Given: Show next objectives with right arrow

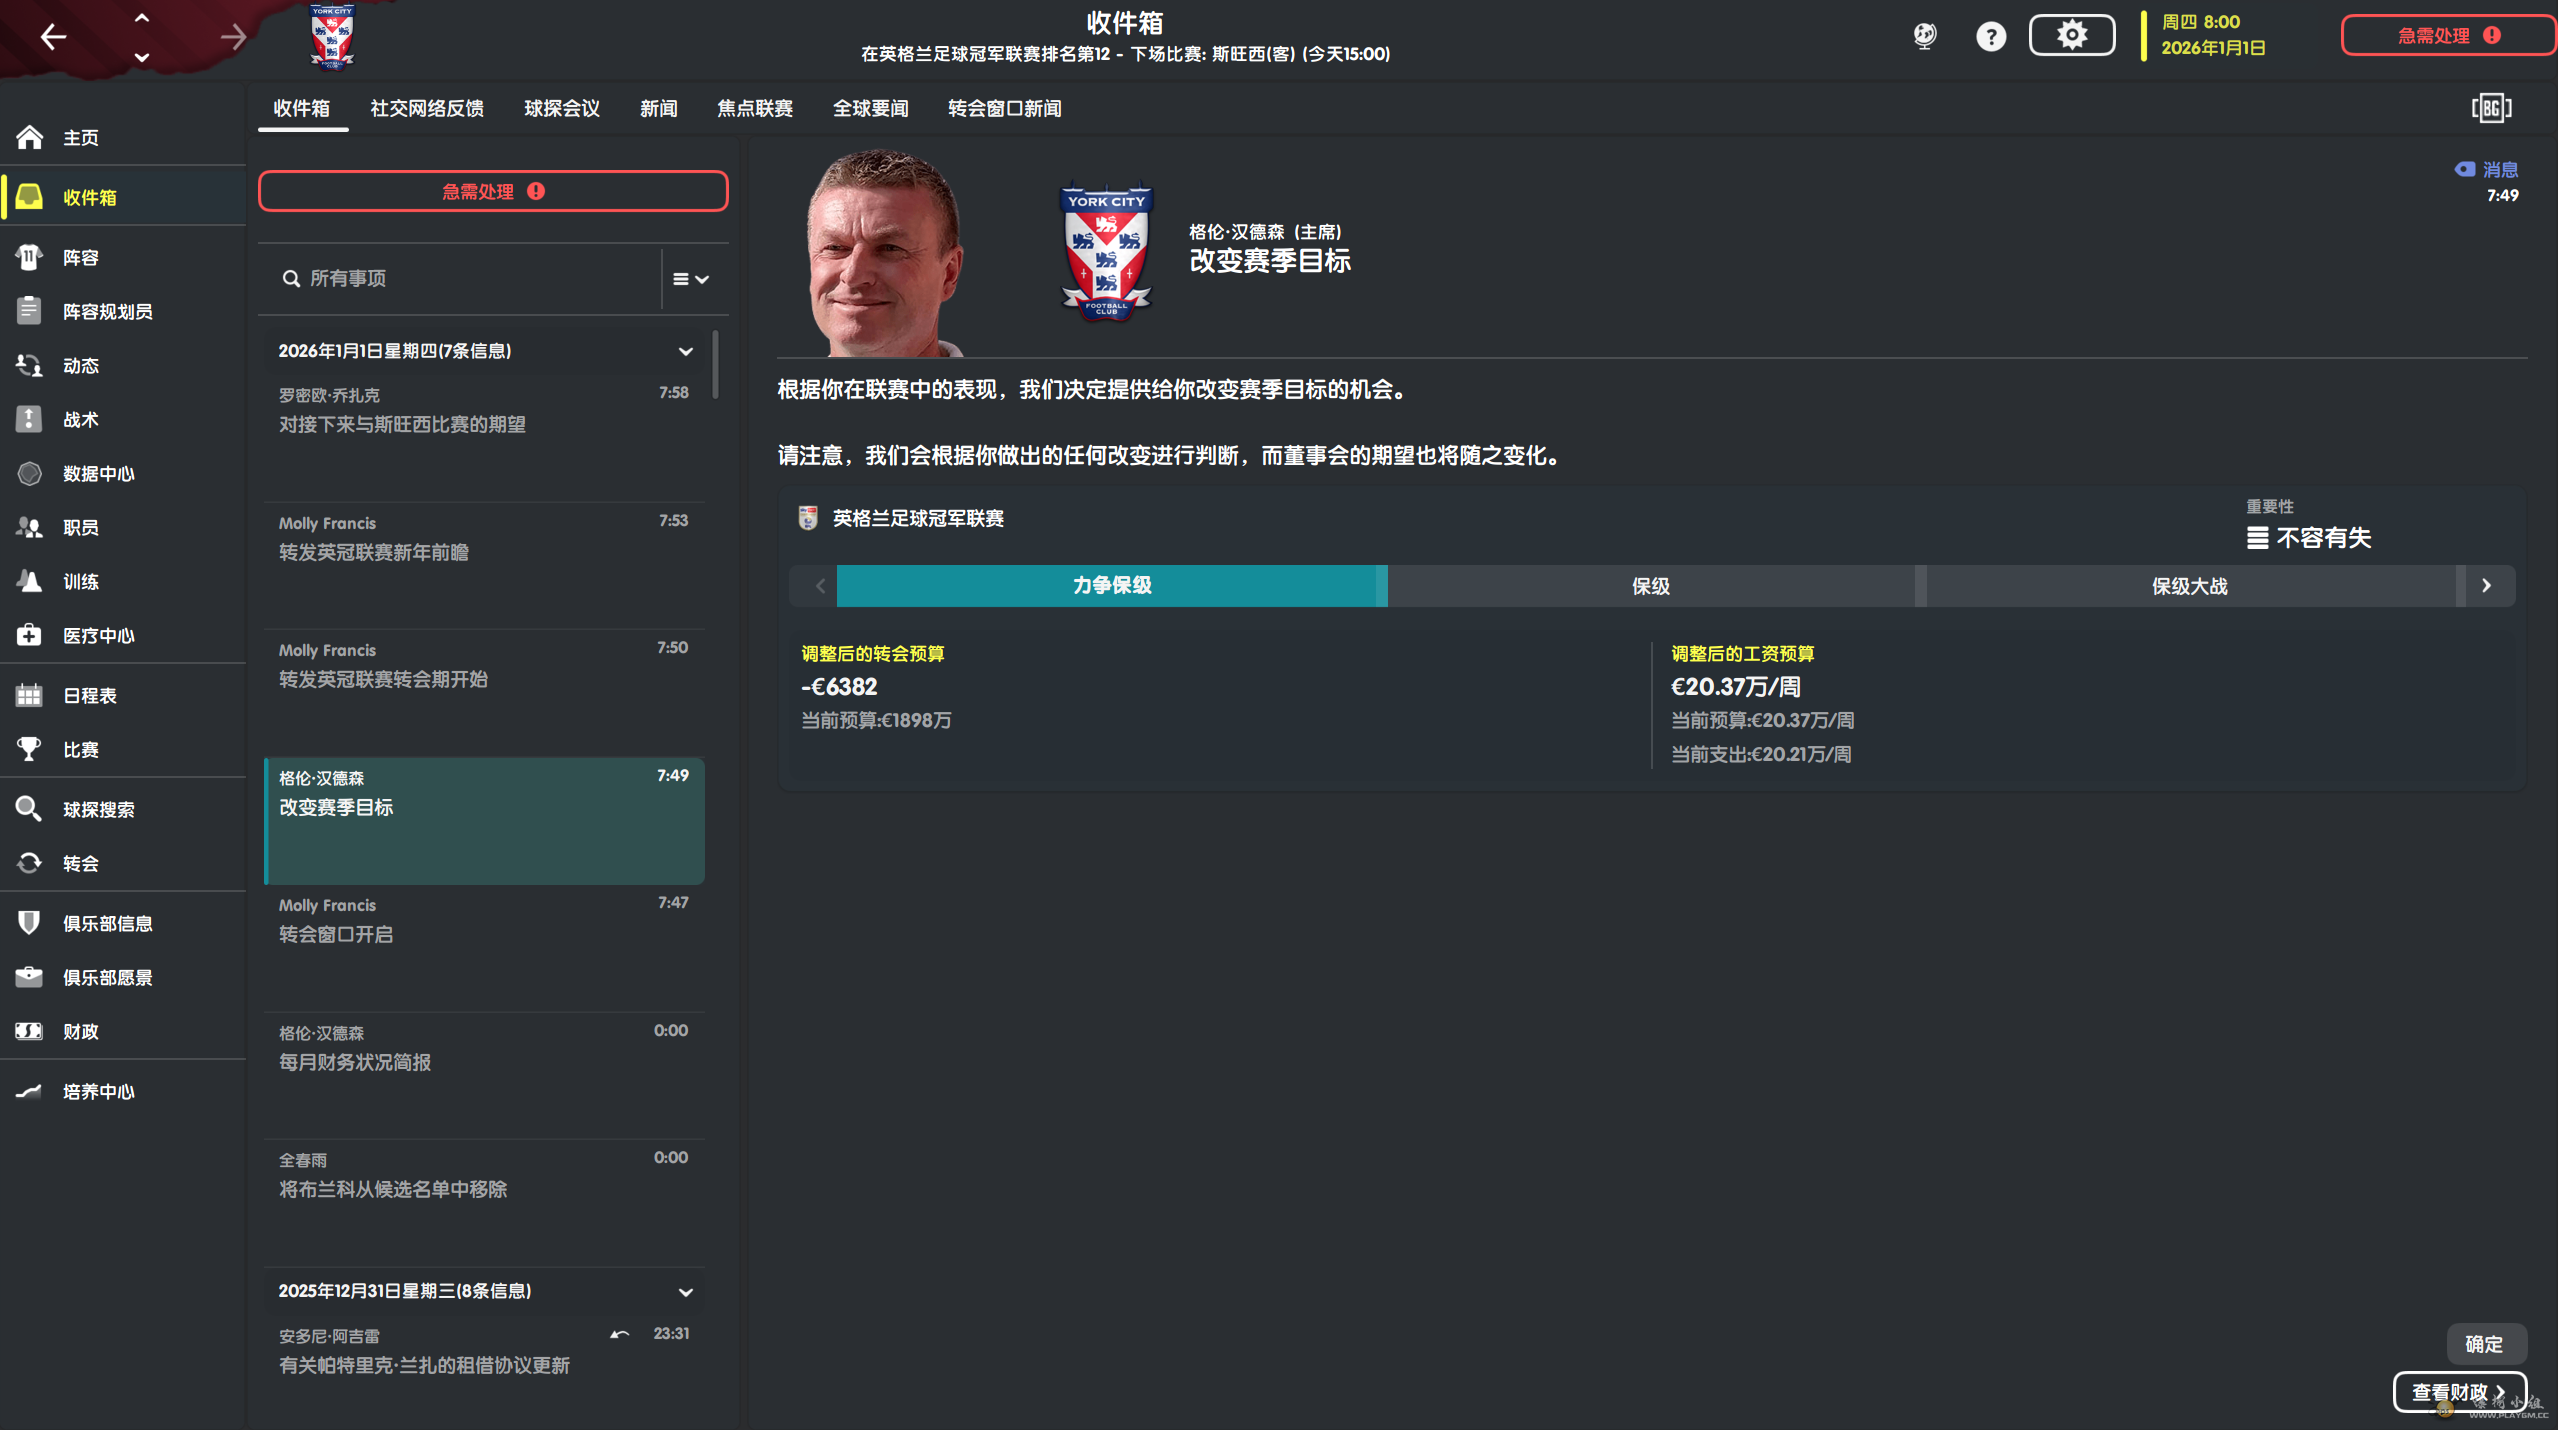Looking at the screenshot, I should [x=2486, y=586].
